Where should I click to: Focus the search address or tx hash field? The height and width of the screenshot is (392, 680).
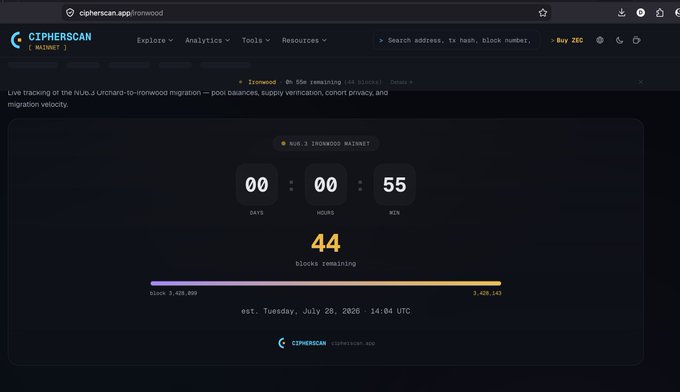tap(456, 40)
